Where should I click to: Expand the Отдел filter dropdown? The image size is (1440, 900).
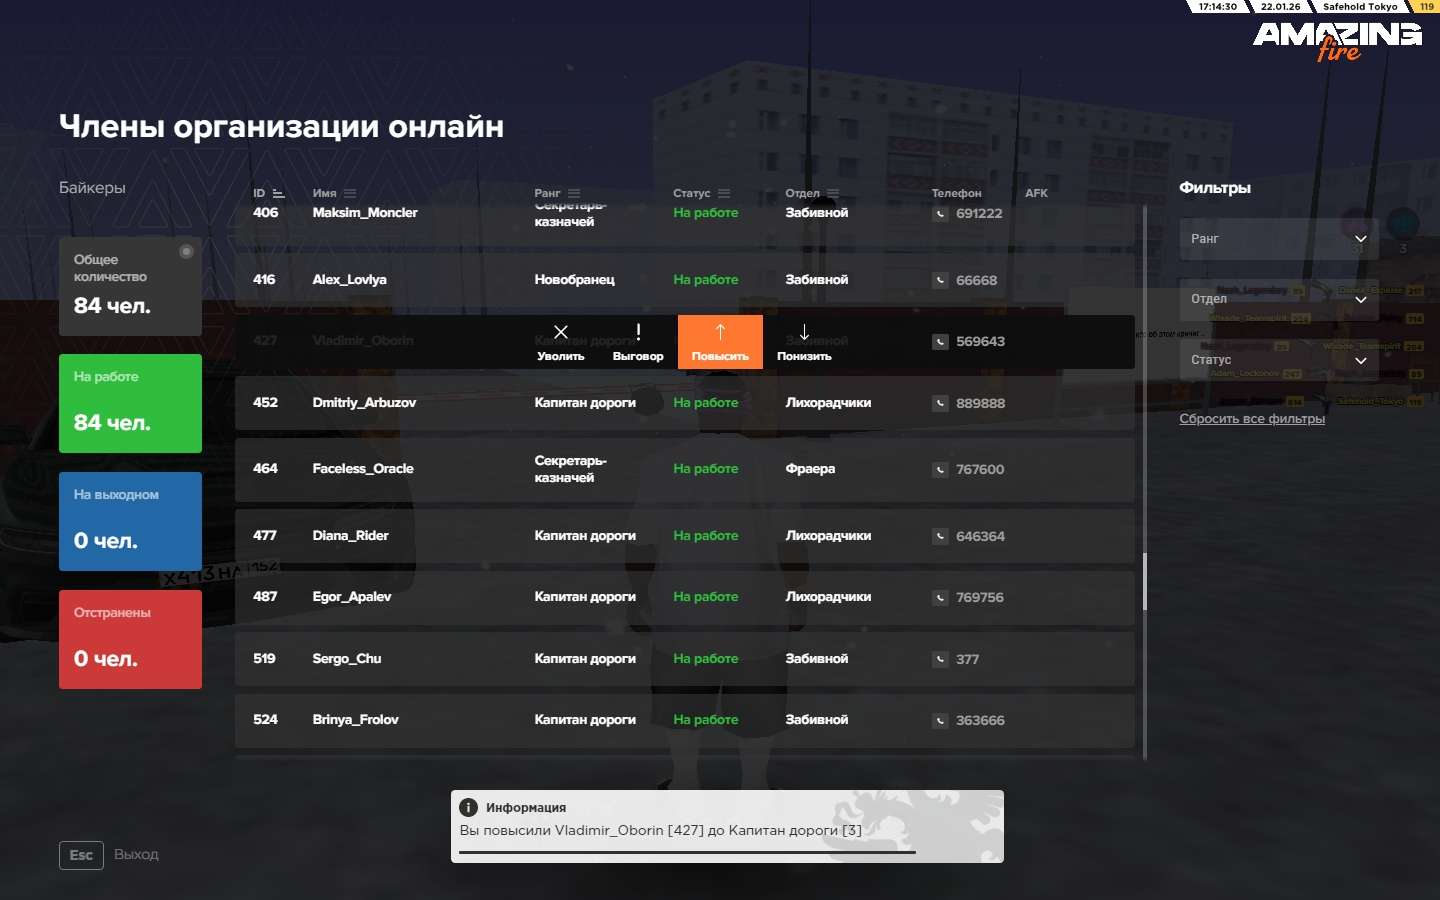pyautogui.click(x=1278, y=299)
